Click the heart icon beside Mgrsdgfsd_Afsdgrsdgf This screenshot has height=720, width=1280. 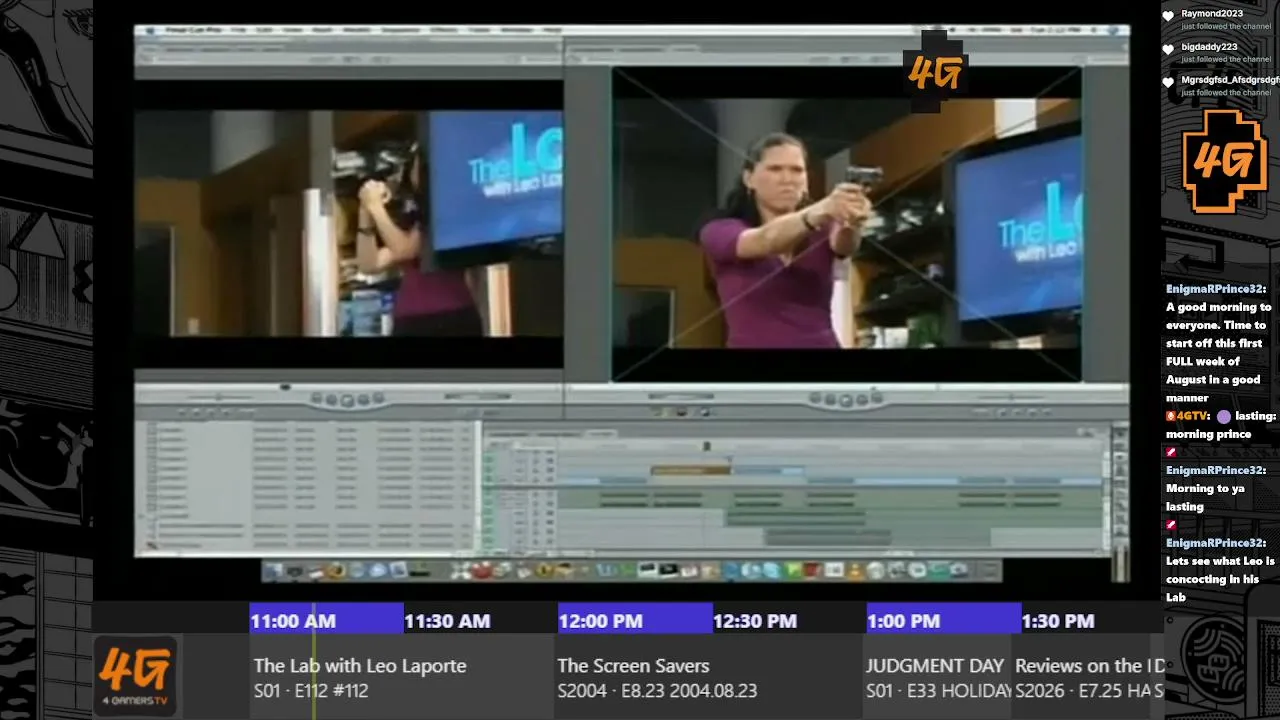click(x=1168, y=83)
